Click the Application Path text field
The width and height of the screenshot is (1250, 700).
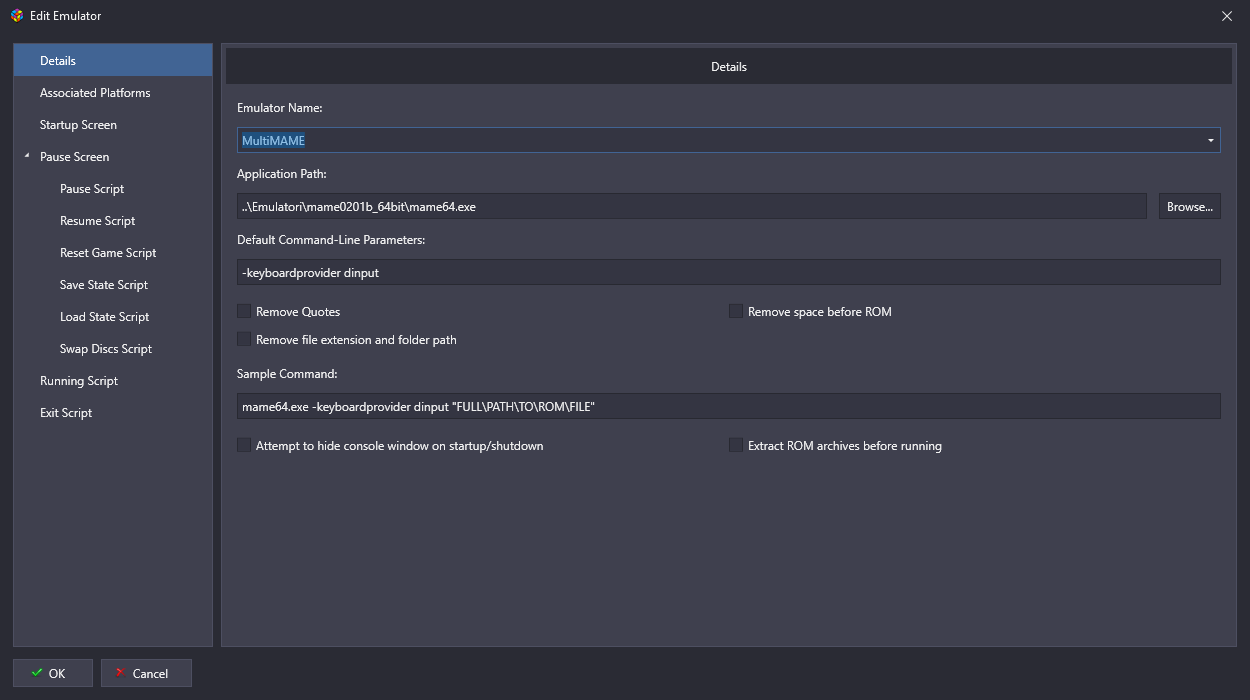692,206
